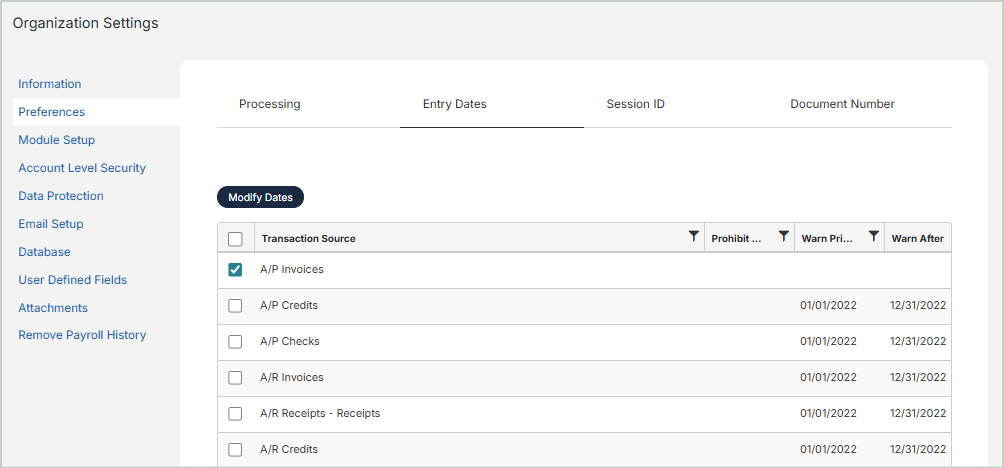Click the Warn After column header
The height and width of the screenshot is (468, 1004).
pos(918,239)
